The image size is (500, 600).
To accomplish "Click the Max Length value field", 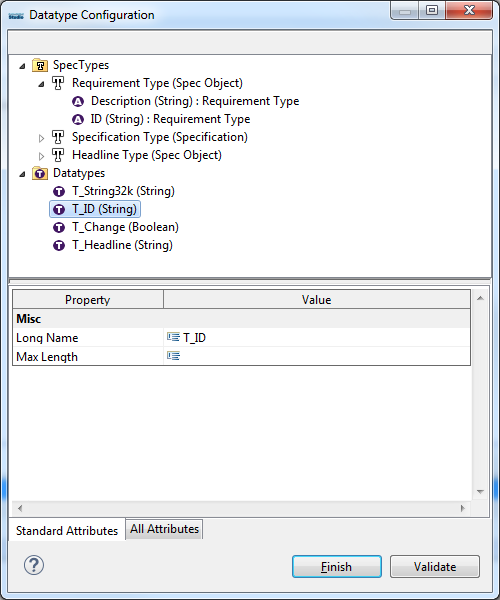I will point(317,356).
